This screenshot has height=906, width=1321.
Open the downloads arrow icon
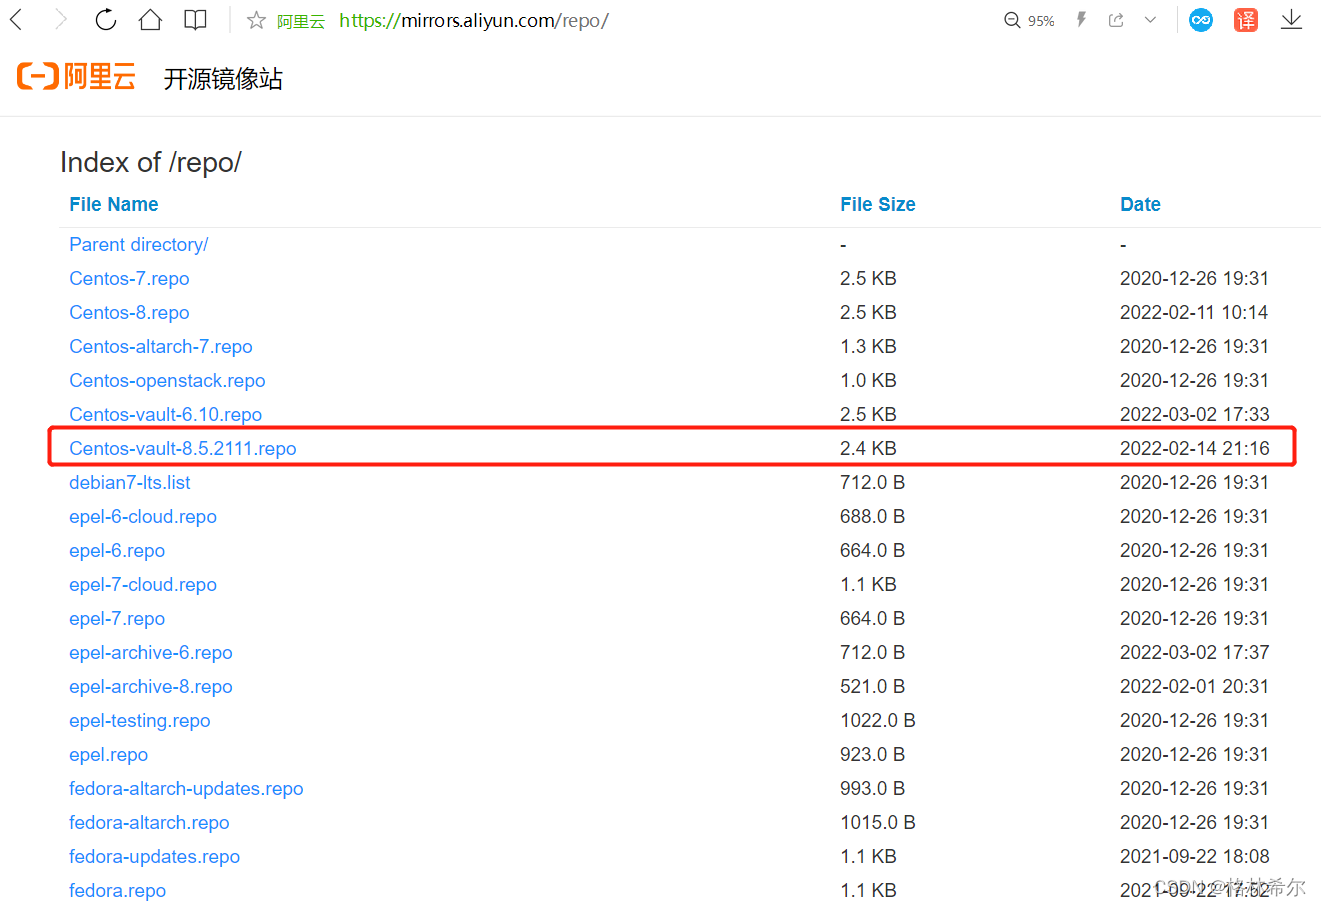coord(1291,20)
